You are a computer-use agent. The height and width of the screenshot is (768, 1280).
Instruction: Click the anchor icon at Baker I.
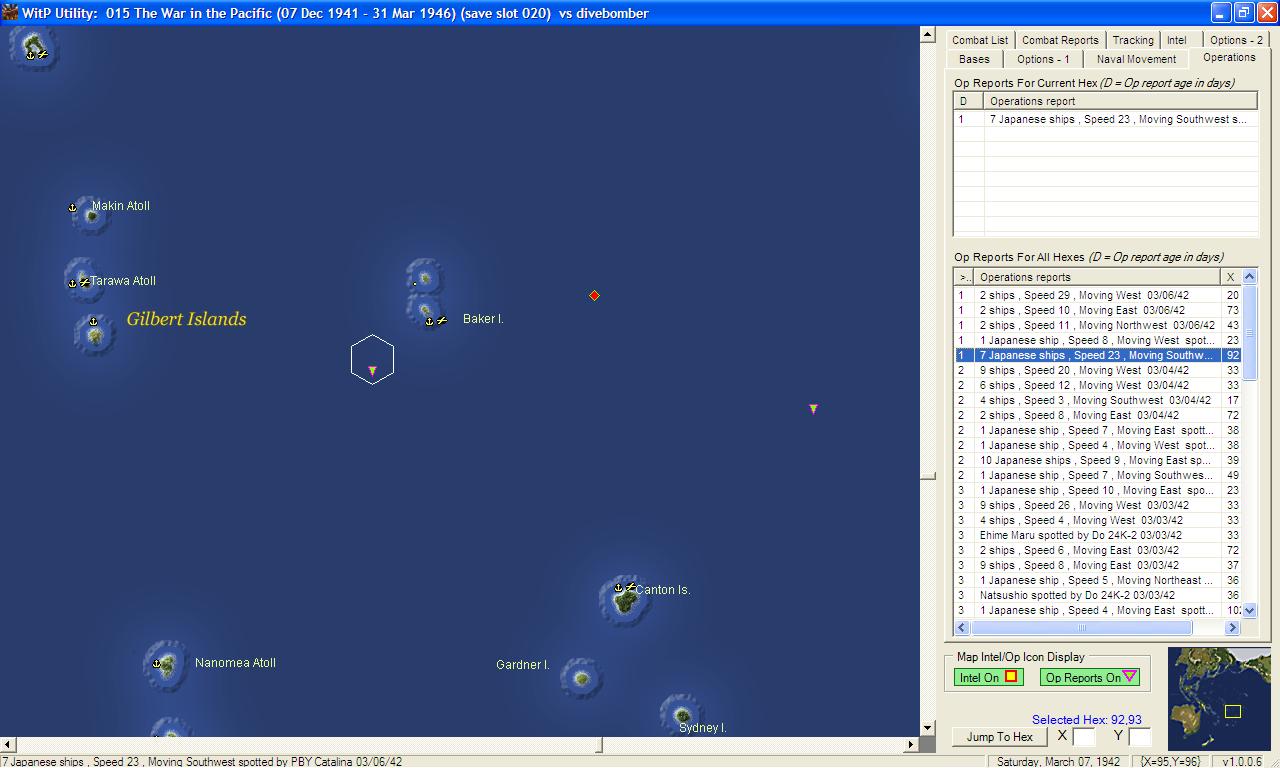pos(429,321)
